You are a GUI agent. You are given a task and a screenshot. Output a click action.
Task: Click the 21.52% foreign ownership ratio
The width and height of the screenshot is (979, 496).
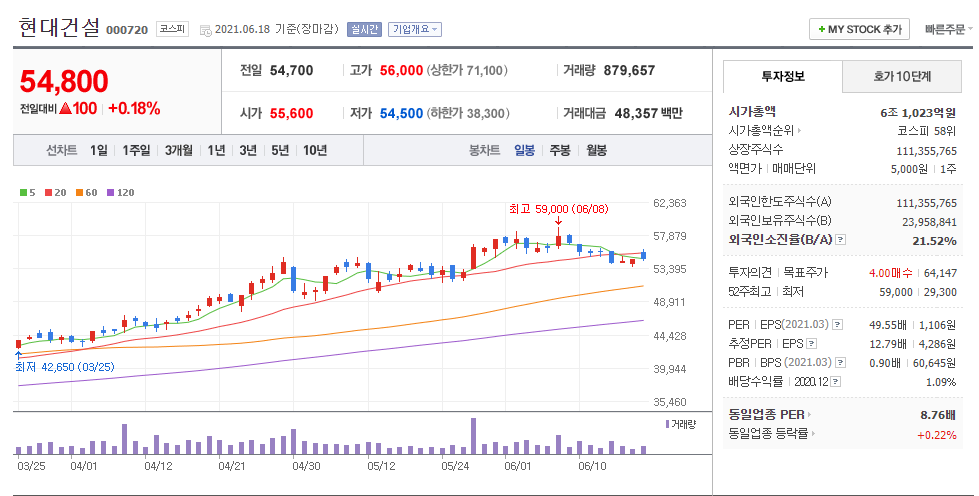[x=934, y=241]
